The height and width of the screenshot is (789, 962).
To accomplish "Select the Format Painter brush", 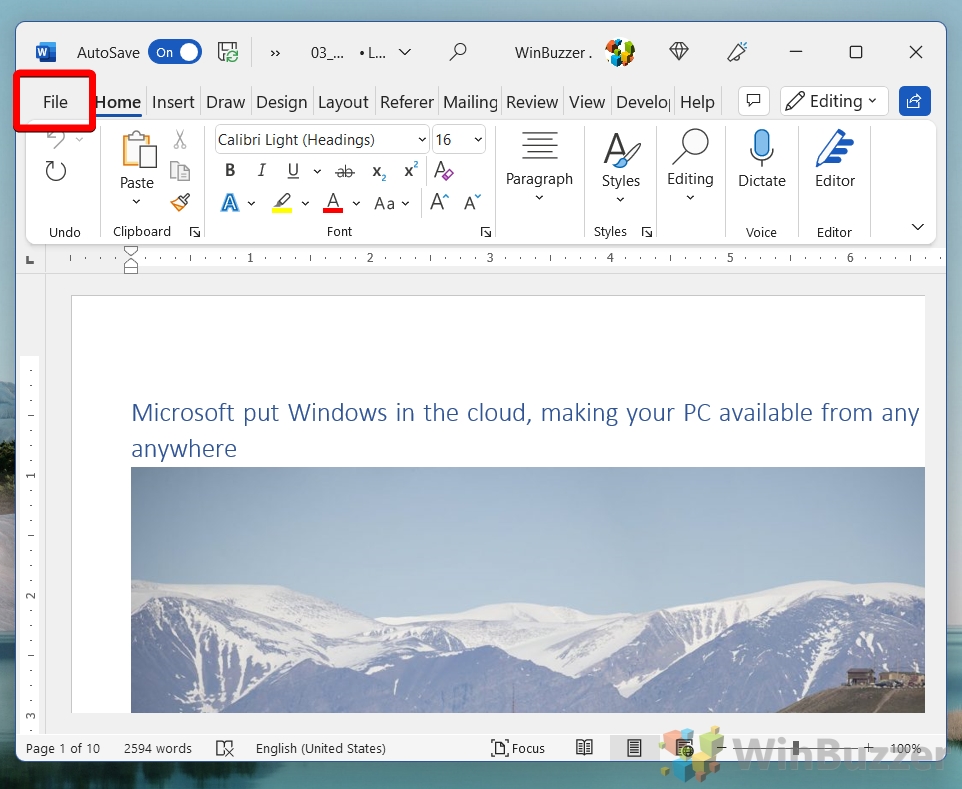I will tap(180, 202).
